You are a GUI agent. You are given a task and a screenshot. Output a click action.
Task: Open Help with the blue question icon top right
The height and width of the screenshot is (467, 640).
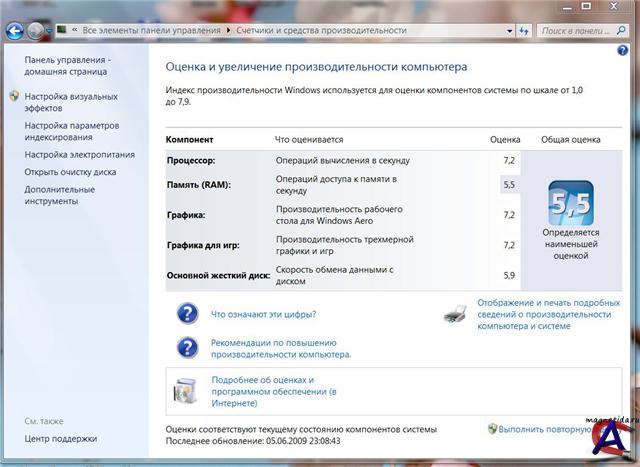tap(622, 50)
